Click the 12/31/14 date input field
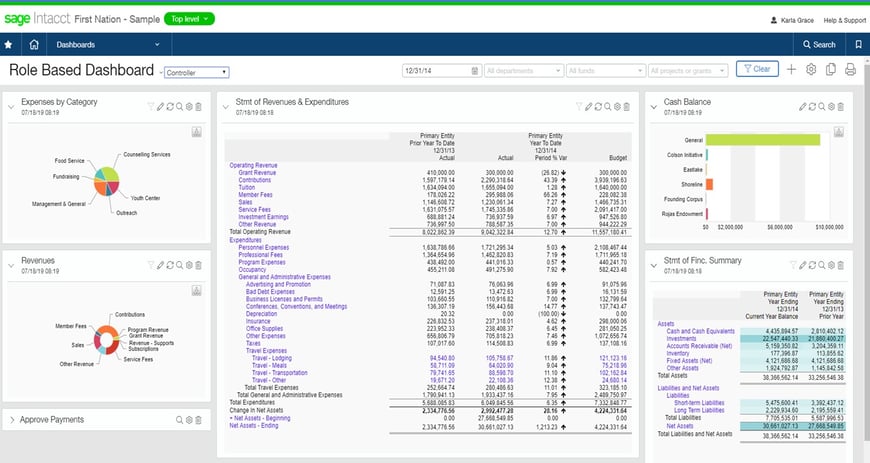 (441, 71)
